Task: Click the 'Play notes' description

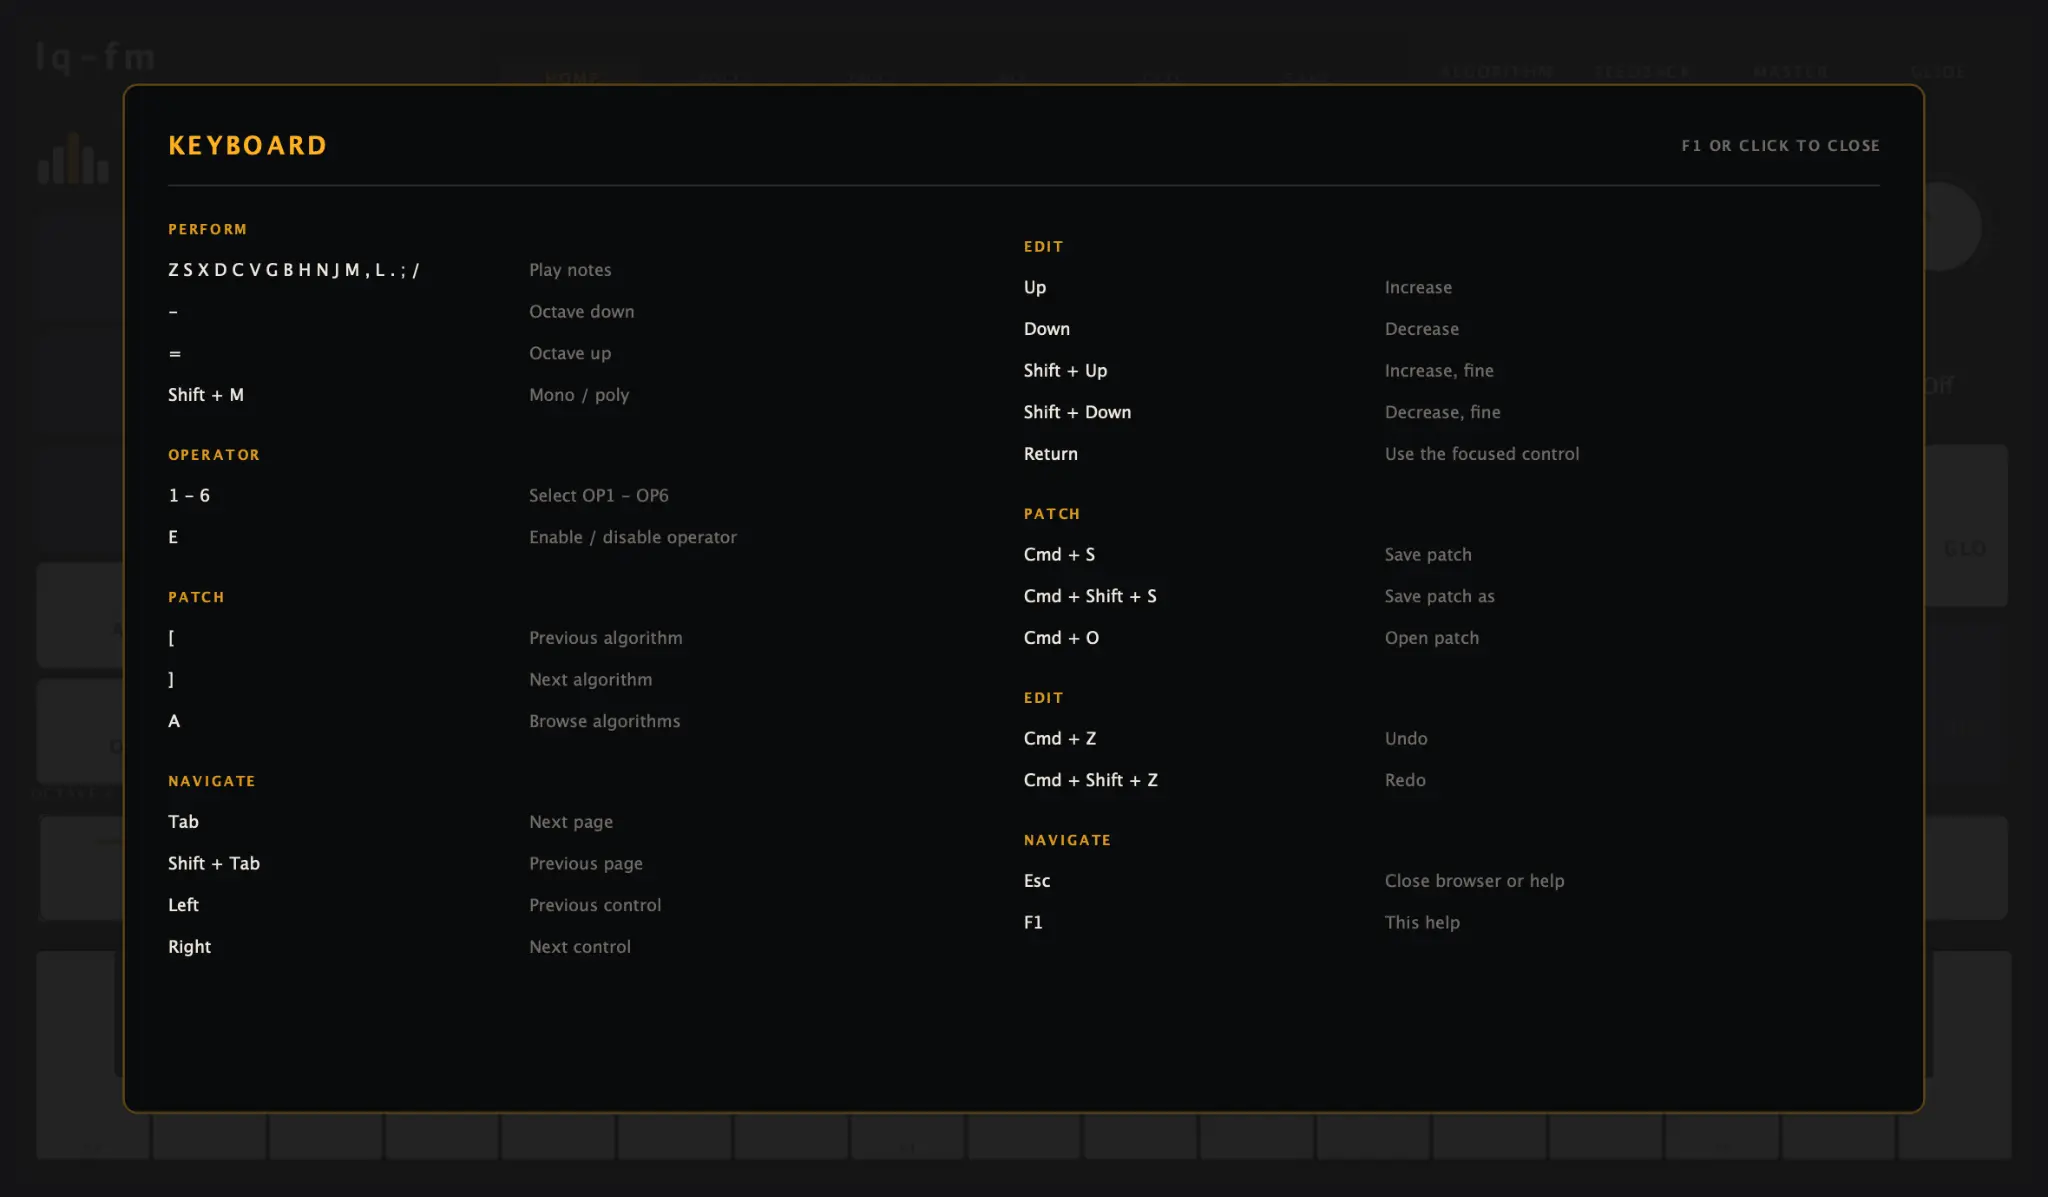Action: point(570,270)
